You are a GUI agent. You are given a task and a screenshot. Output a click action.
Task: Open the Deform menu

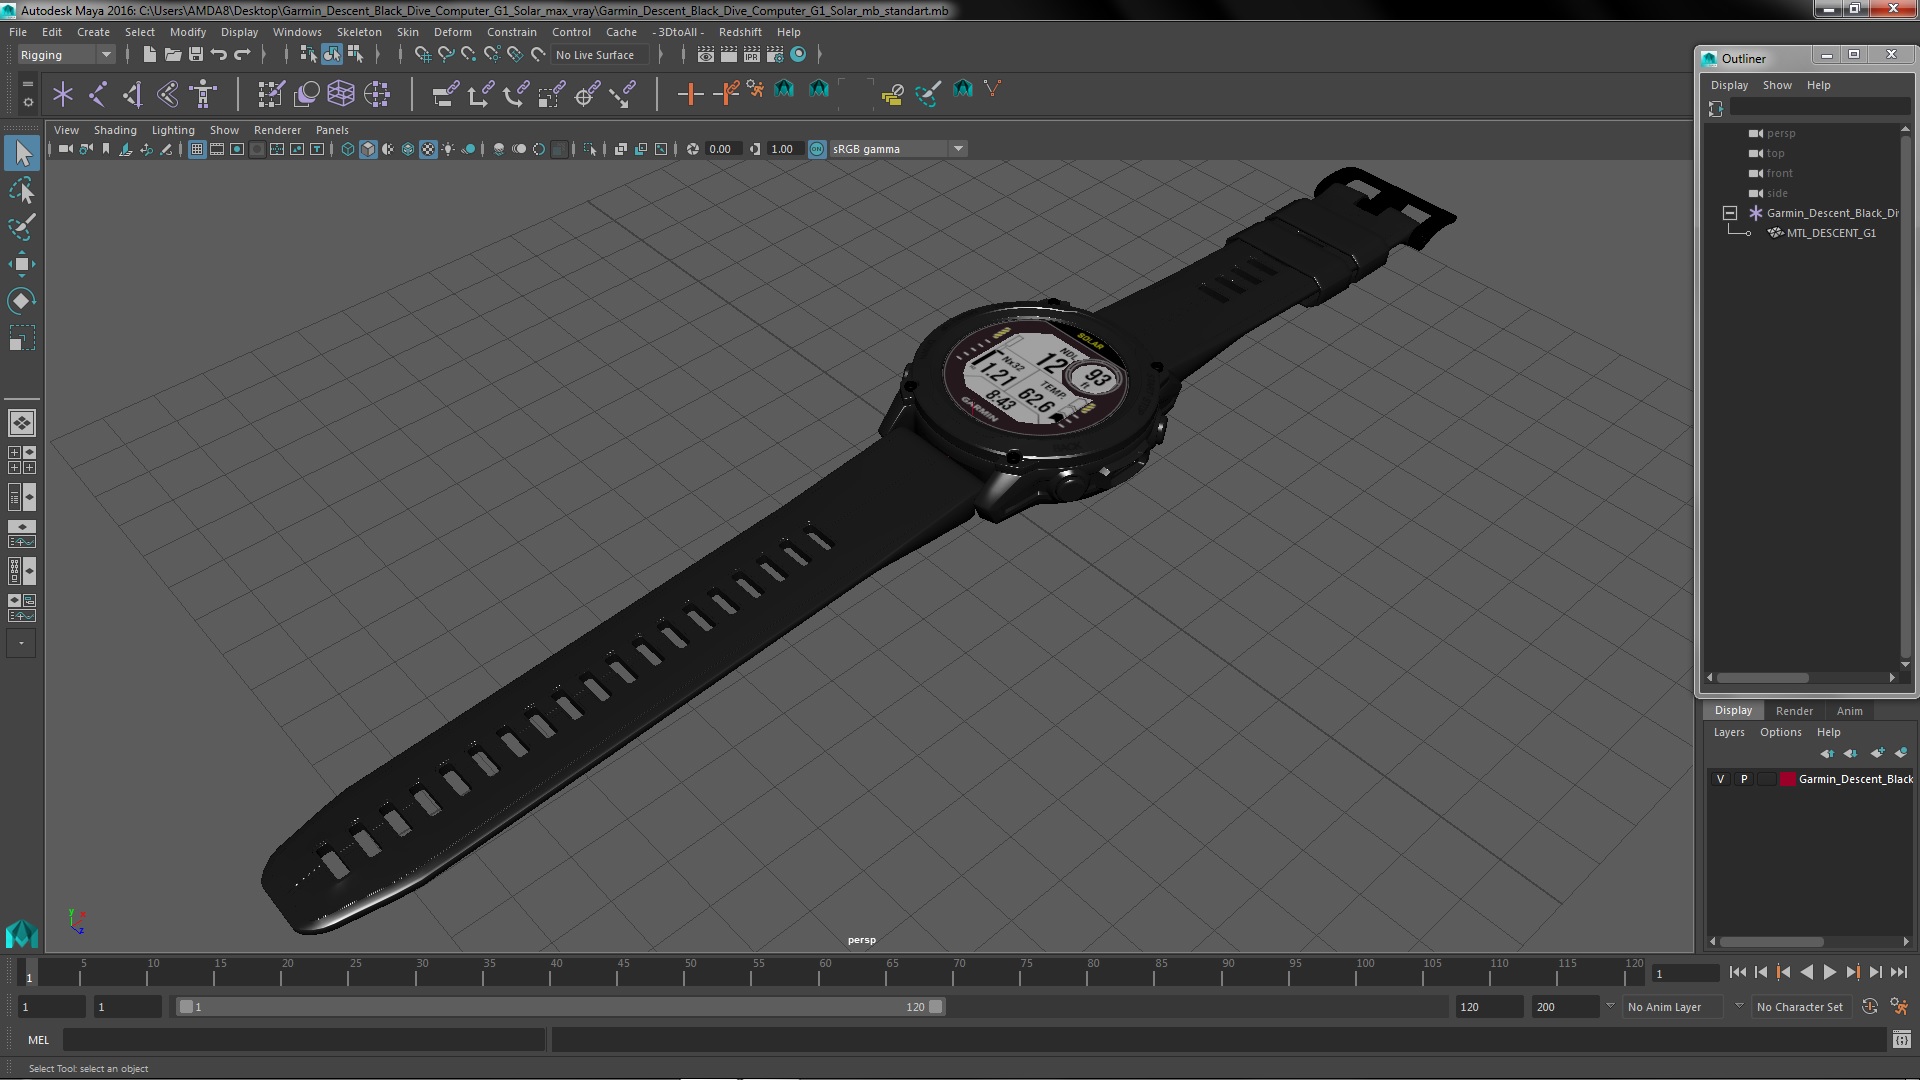coord(452,32)
